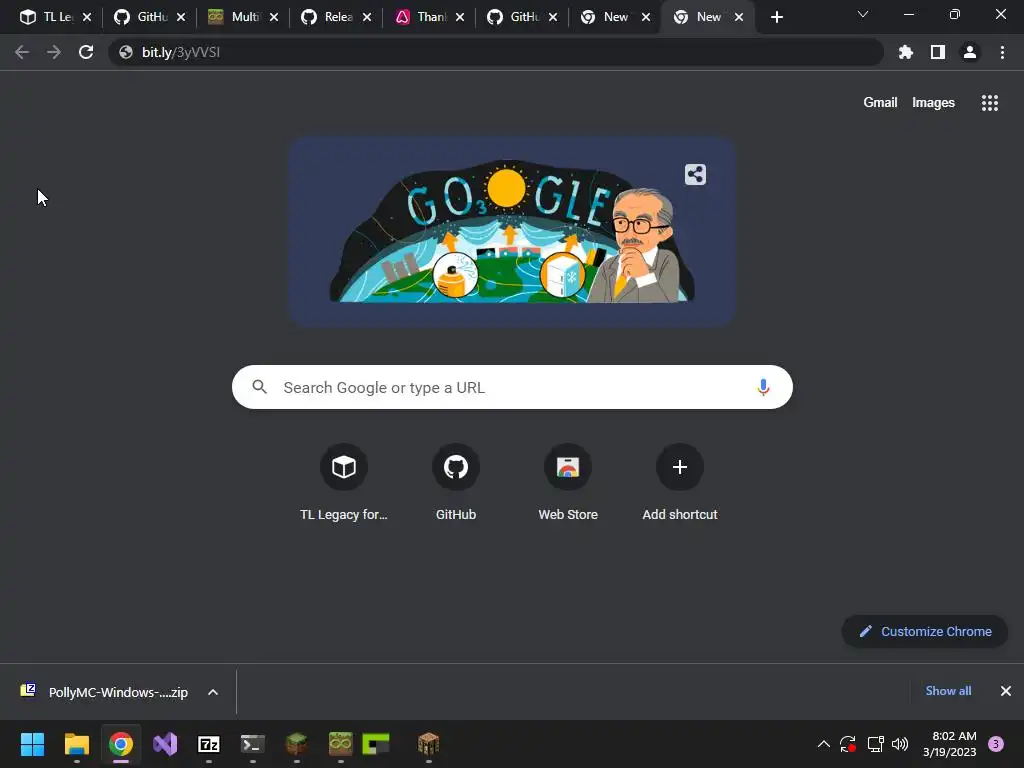Start voice search with microphone
This screenshot has width=1024, height=768.
click(763, 387)
